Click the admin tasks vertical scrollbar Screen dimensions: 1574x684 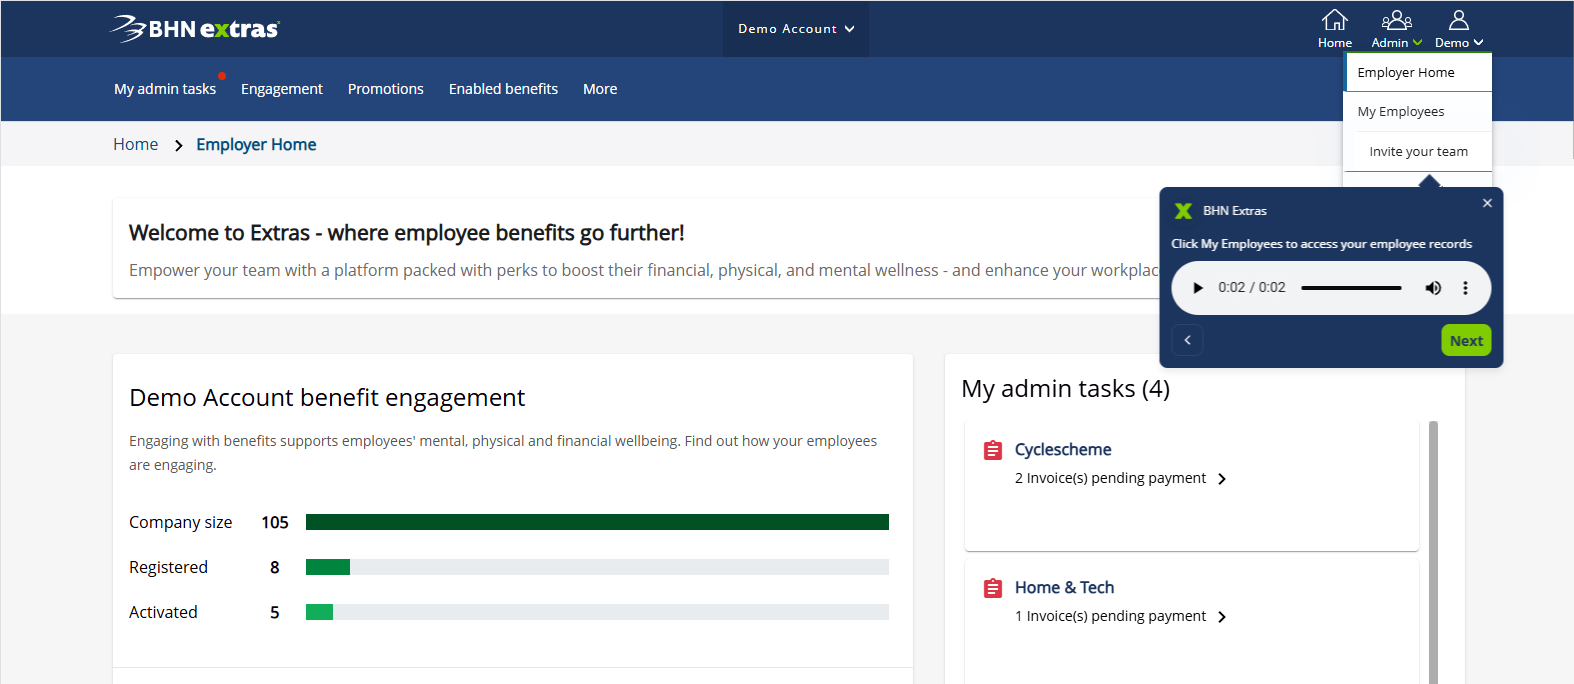coord(1433,552)
